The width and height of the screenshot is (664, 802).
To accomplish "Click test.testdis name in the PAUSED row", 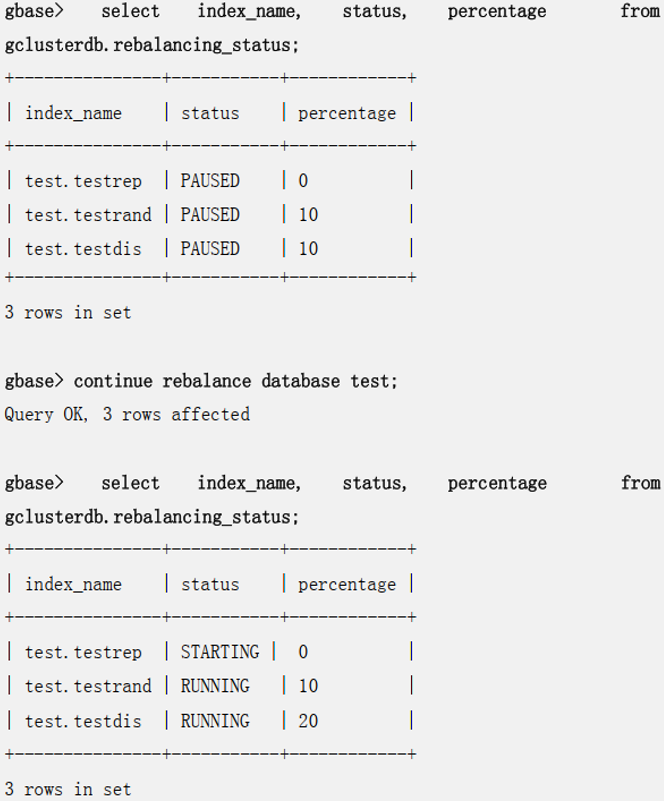I will coord(84,249).
